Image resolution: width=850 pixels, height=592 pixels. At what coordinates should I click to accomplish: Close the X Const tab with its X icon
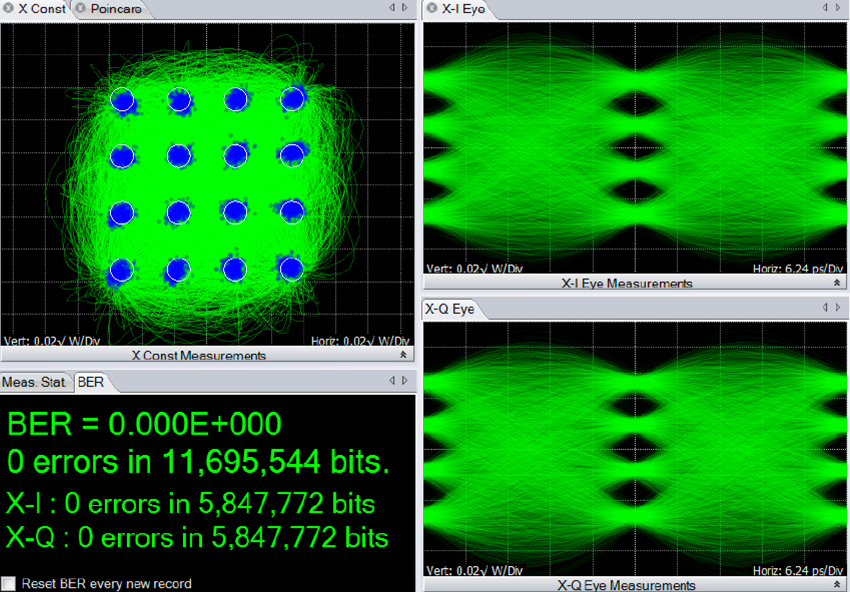[x=9, y=8]
